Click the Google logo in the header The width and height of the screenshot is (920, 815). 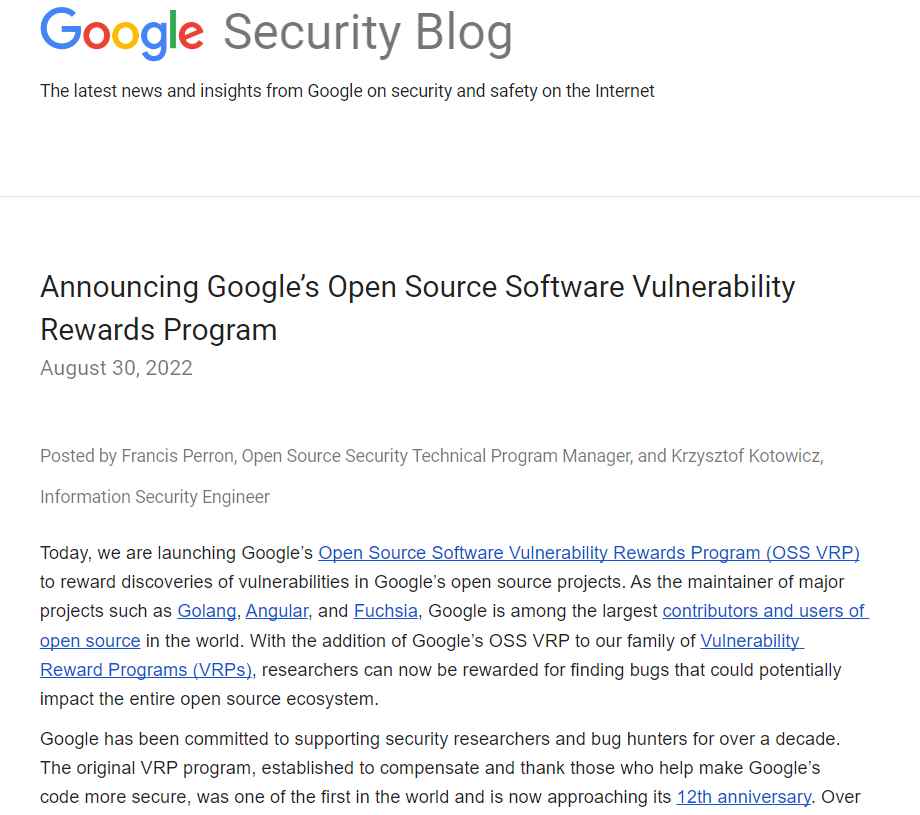pos(122,33)
